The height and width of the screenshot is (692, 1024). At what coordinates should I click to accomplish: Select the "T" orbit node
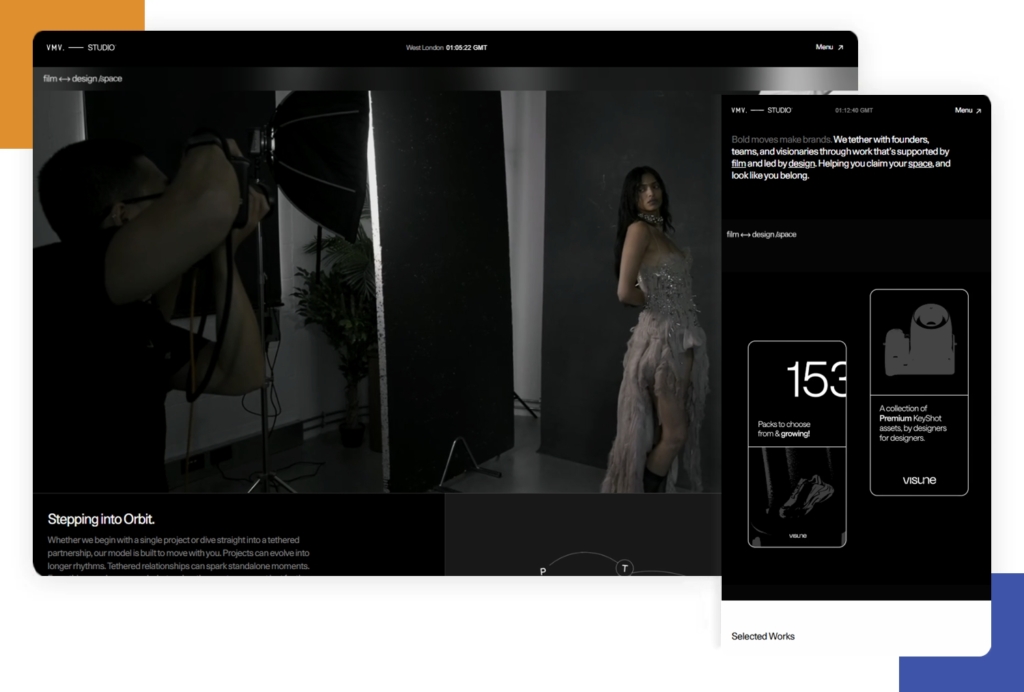coord(624,567)
